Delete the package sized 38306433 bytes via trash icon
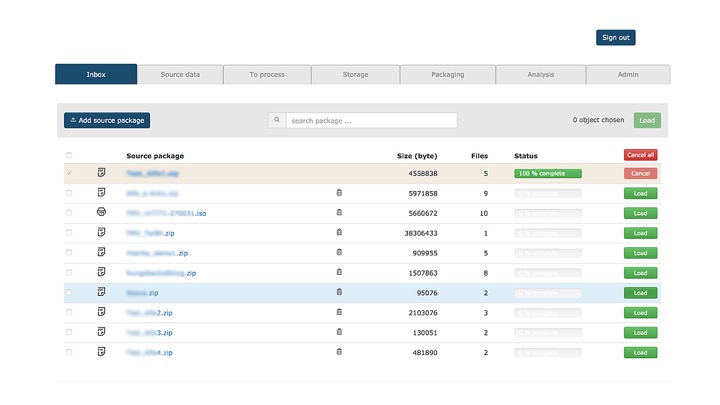720x405 pixels. [x=339, y=233]
